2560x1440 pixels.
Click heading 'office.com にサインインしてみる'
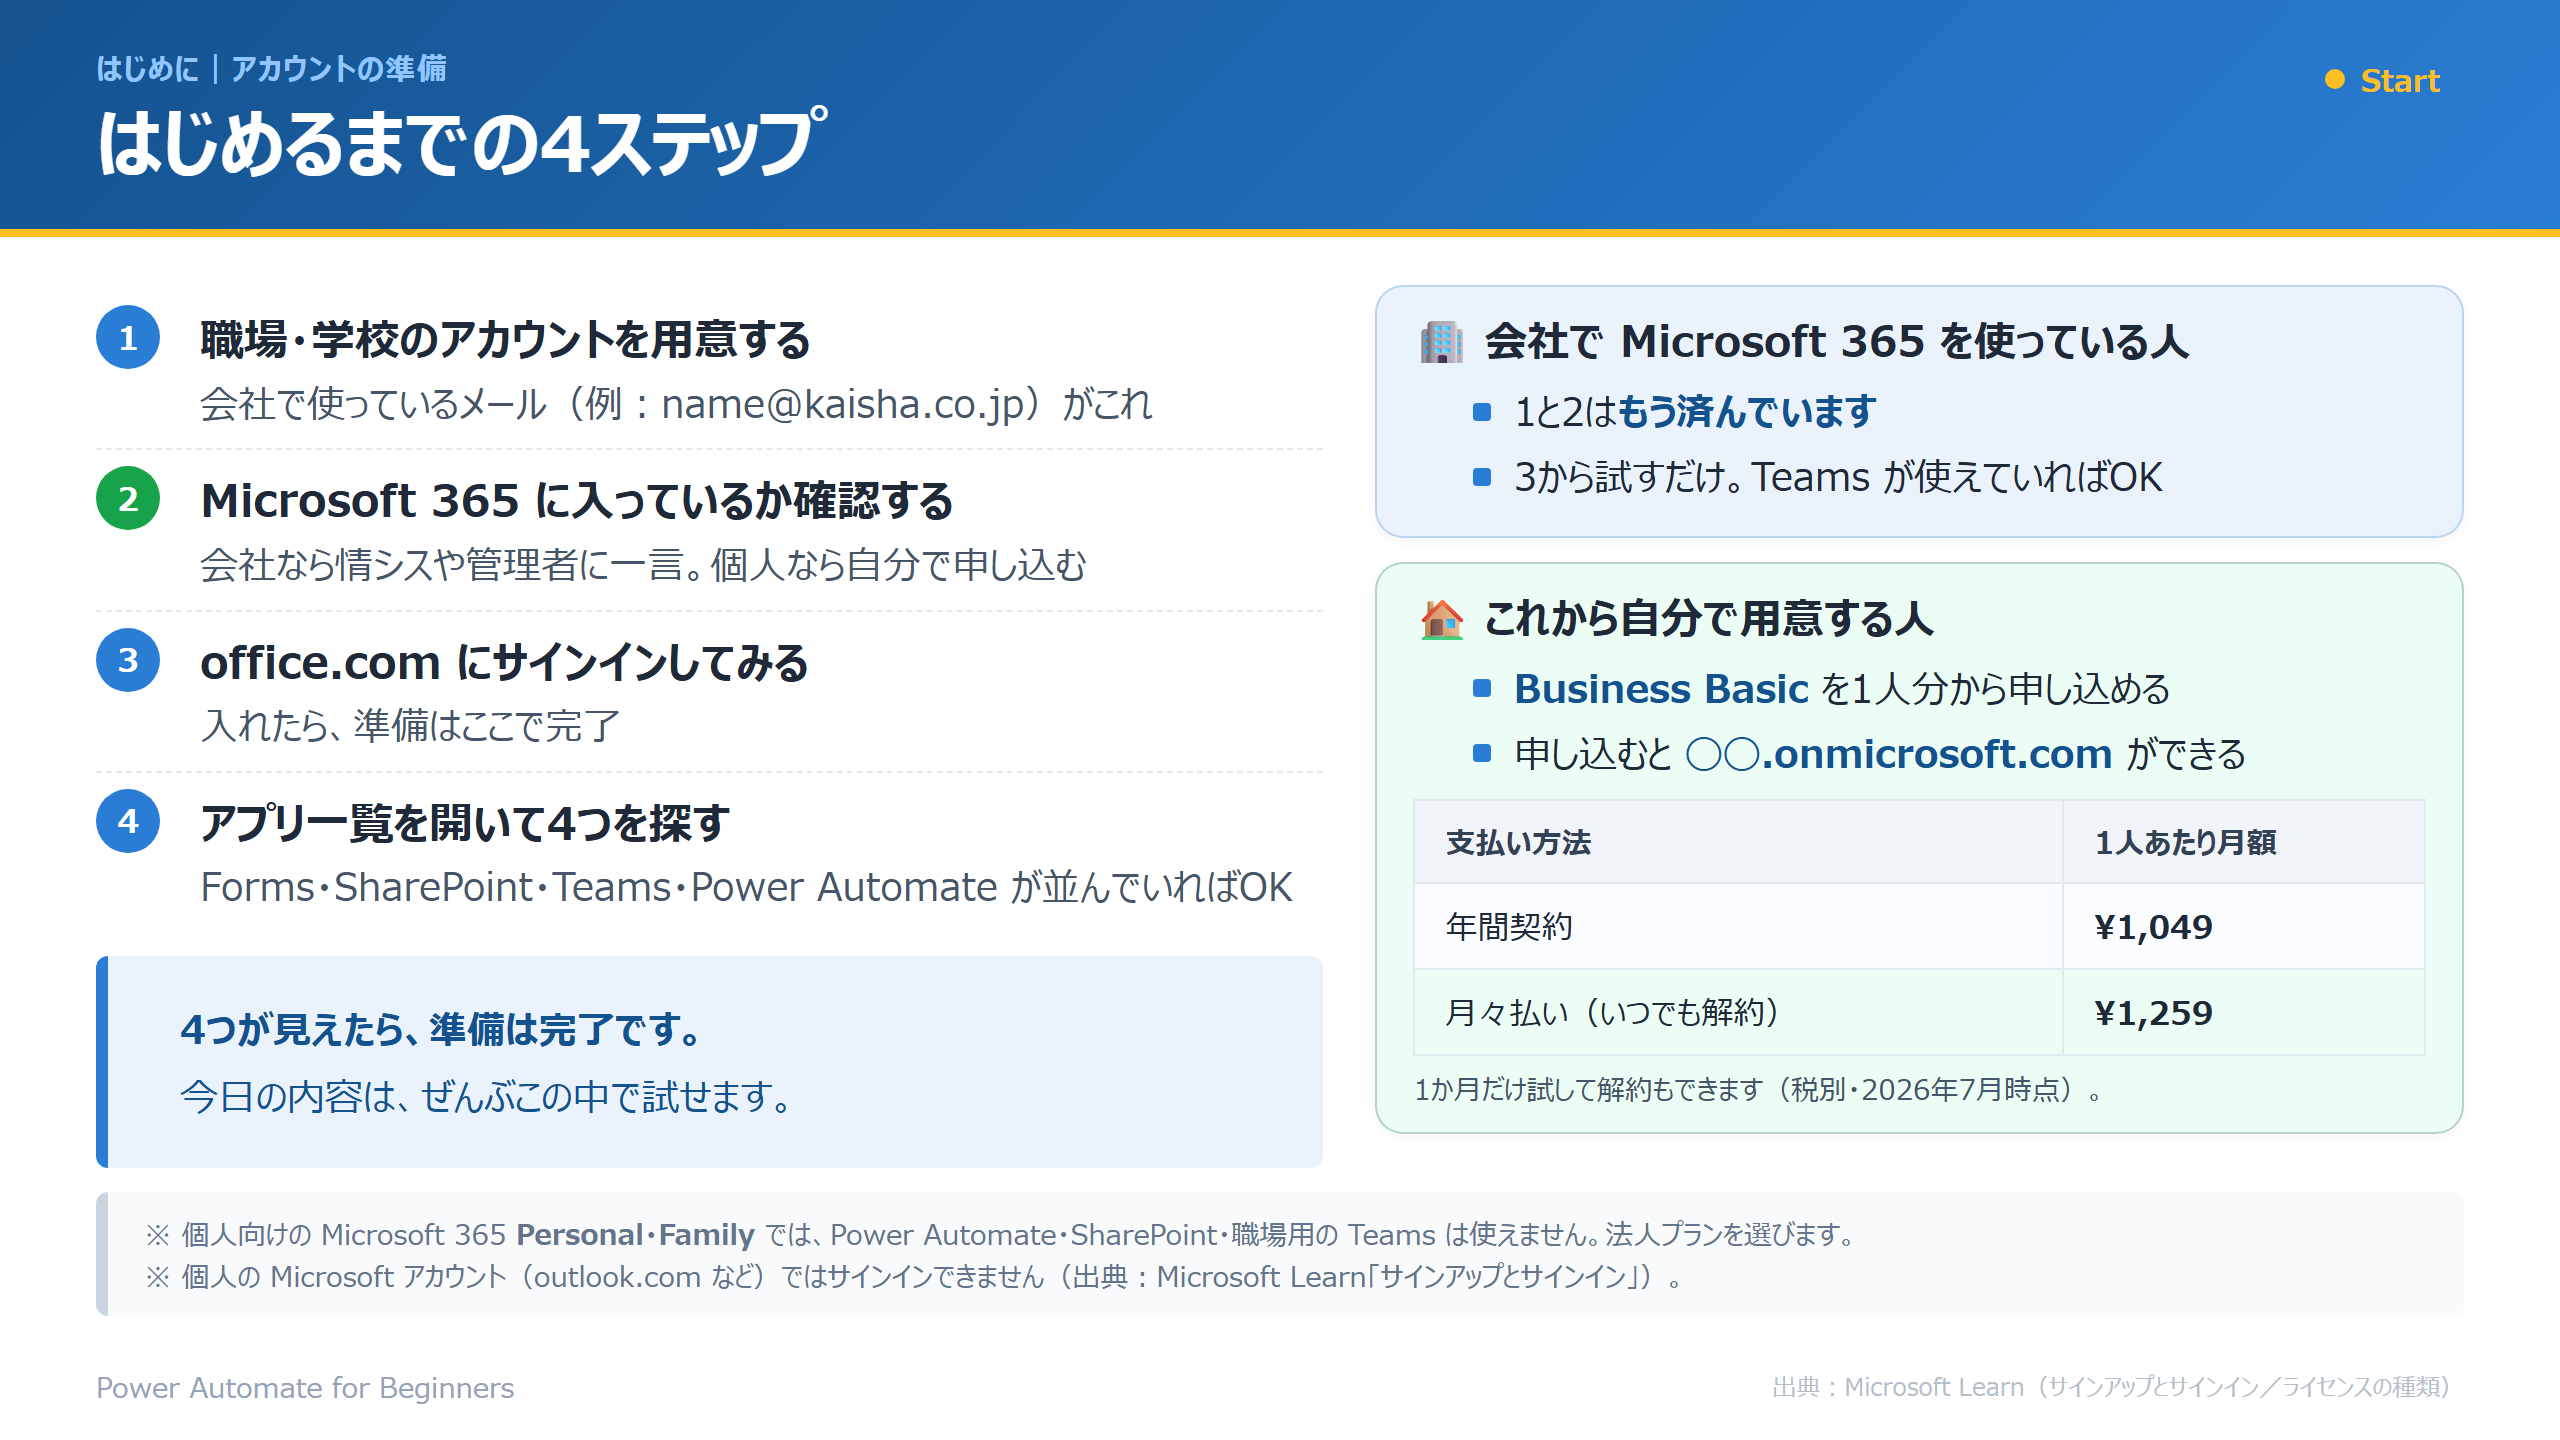click(504, 662)
